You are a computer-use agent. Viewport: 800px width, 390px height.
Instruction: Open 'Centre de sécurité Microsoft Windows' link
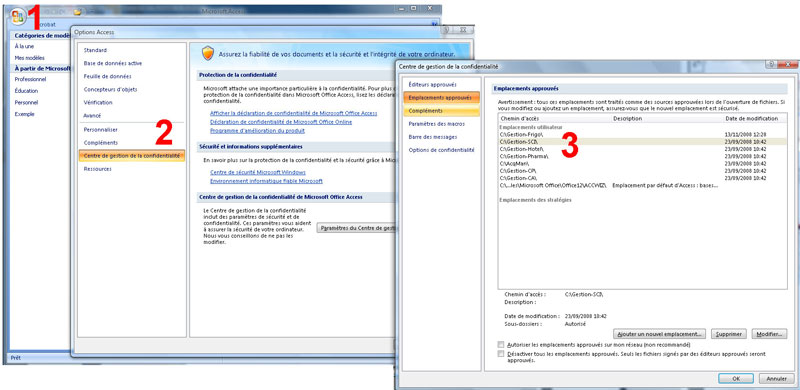[258, 173]
